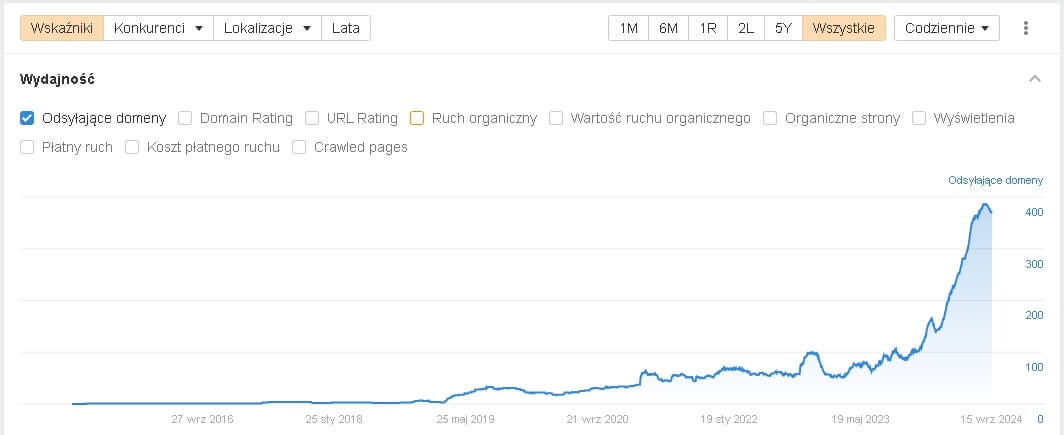Enable the Domain Rating checkbox
Image resolution: width=1064 pixels, height=435 pixels.
pyautogui.click(x=185, y=118)
